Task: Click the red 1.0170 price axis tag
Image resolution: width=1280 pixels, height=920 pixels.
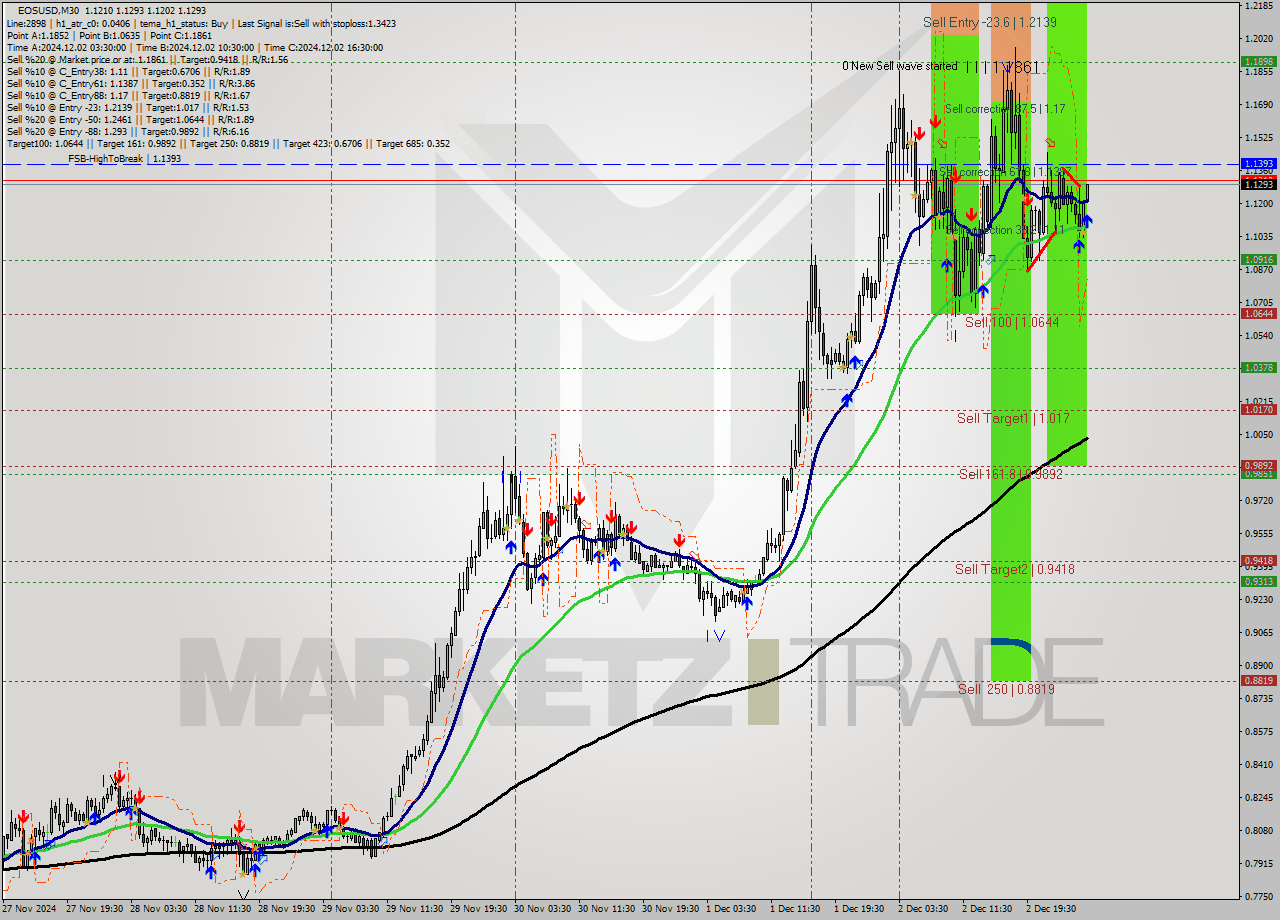Action: click(1258, 409)
